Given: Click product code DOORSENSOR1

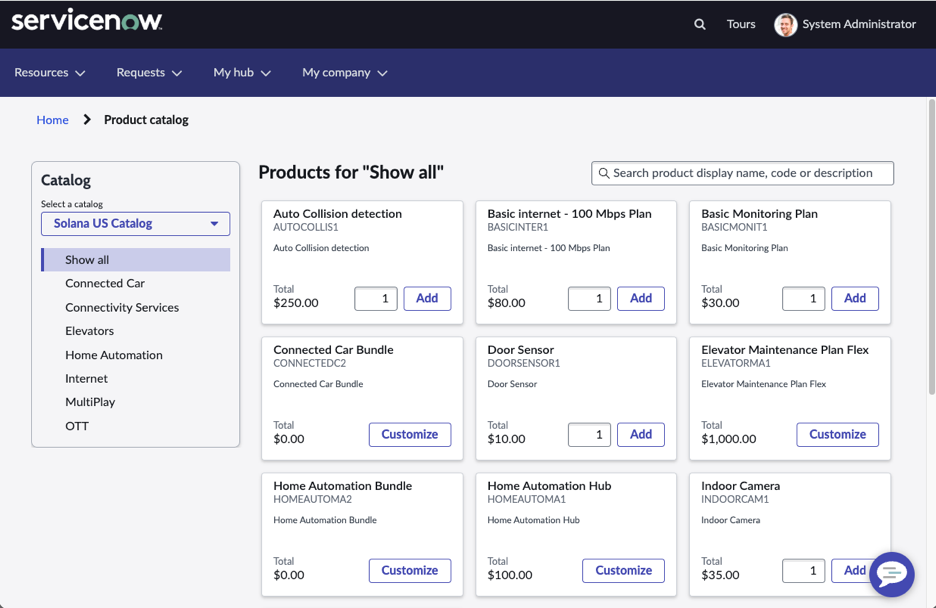Looking at the screenshot, I should pos(524,363).
